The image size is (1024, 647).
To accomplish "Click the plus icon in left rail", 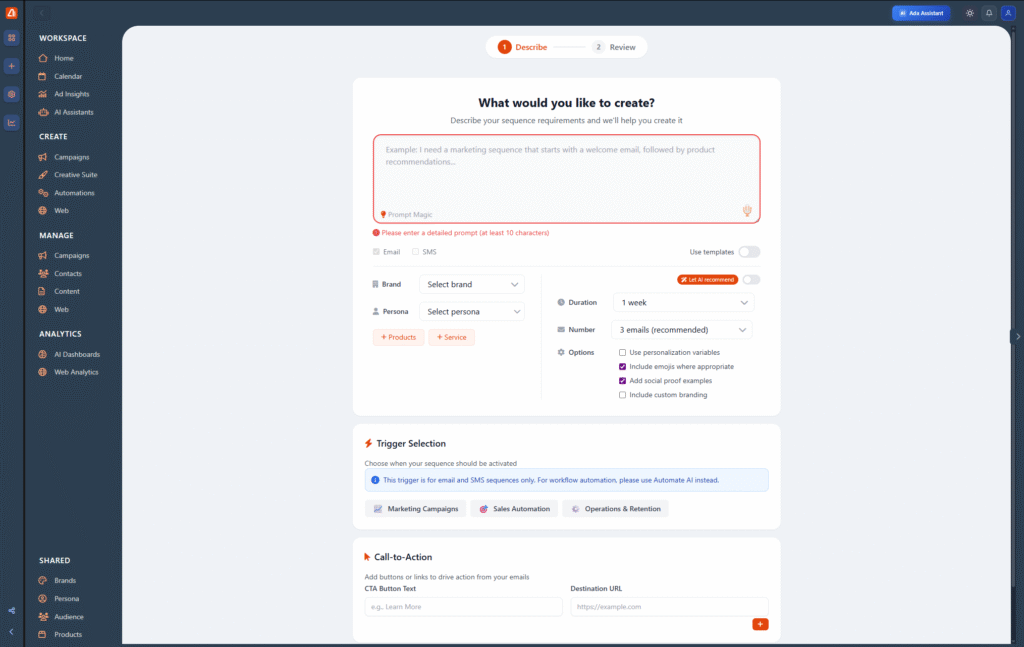I will click(x=11, y=66).
